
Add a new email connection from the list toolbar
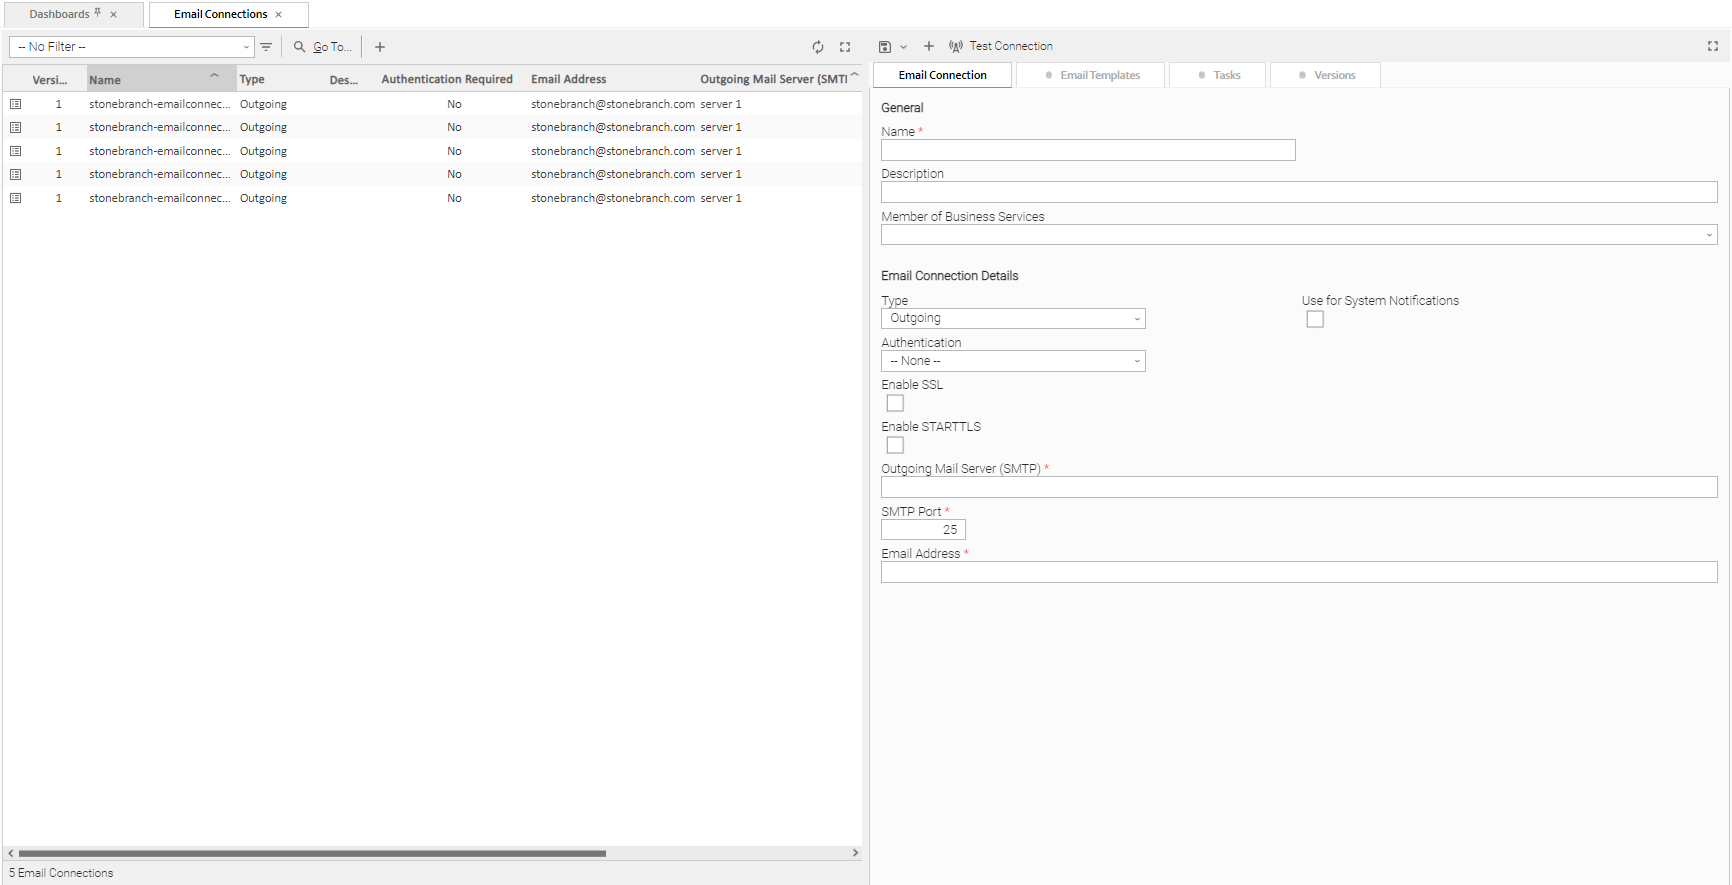click(380, 47)
